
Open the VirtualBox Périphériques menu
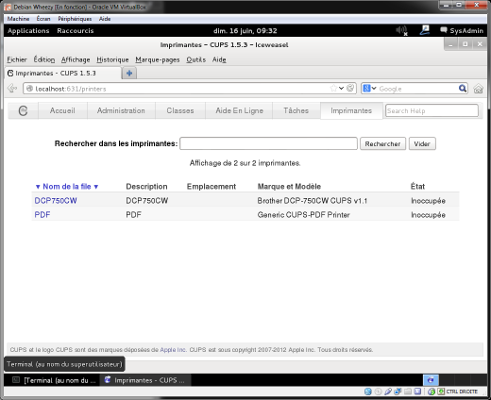[75, 19]
